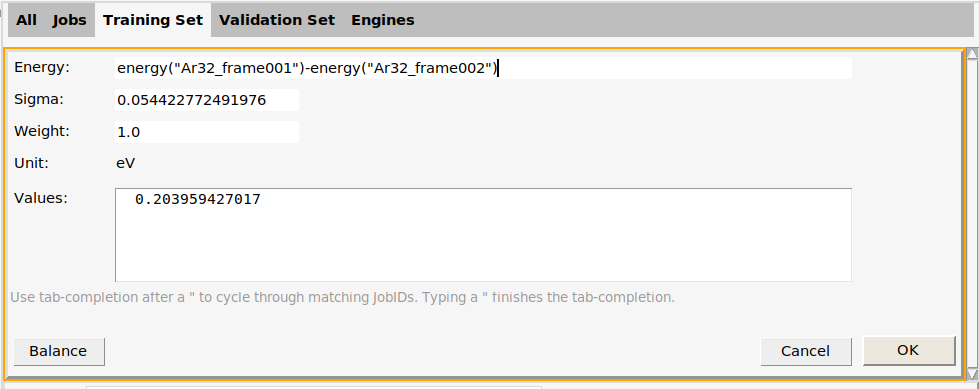
Task: Click the Energy expression input field
Action: coord(483,68)
